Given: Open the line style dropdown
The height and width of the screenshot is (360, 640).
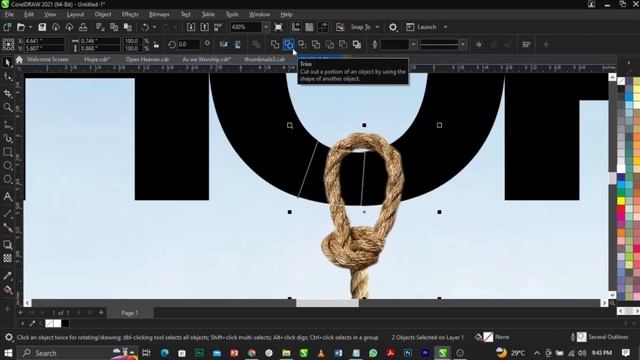Looking at the screenshot, I should tap(462, 44).
